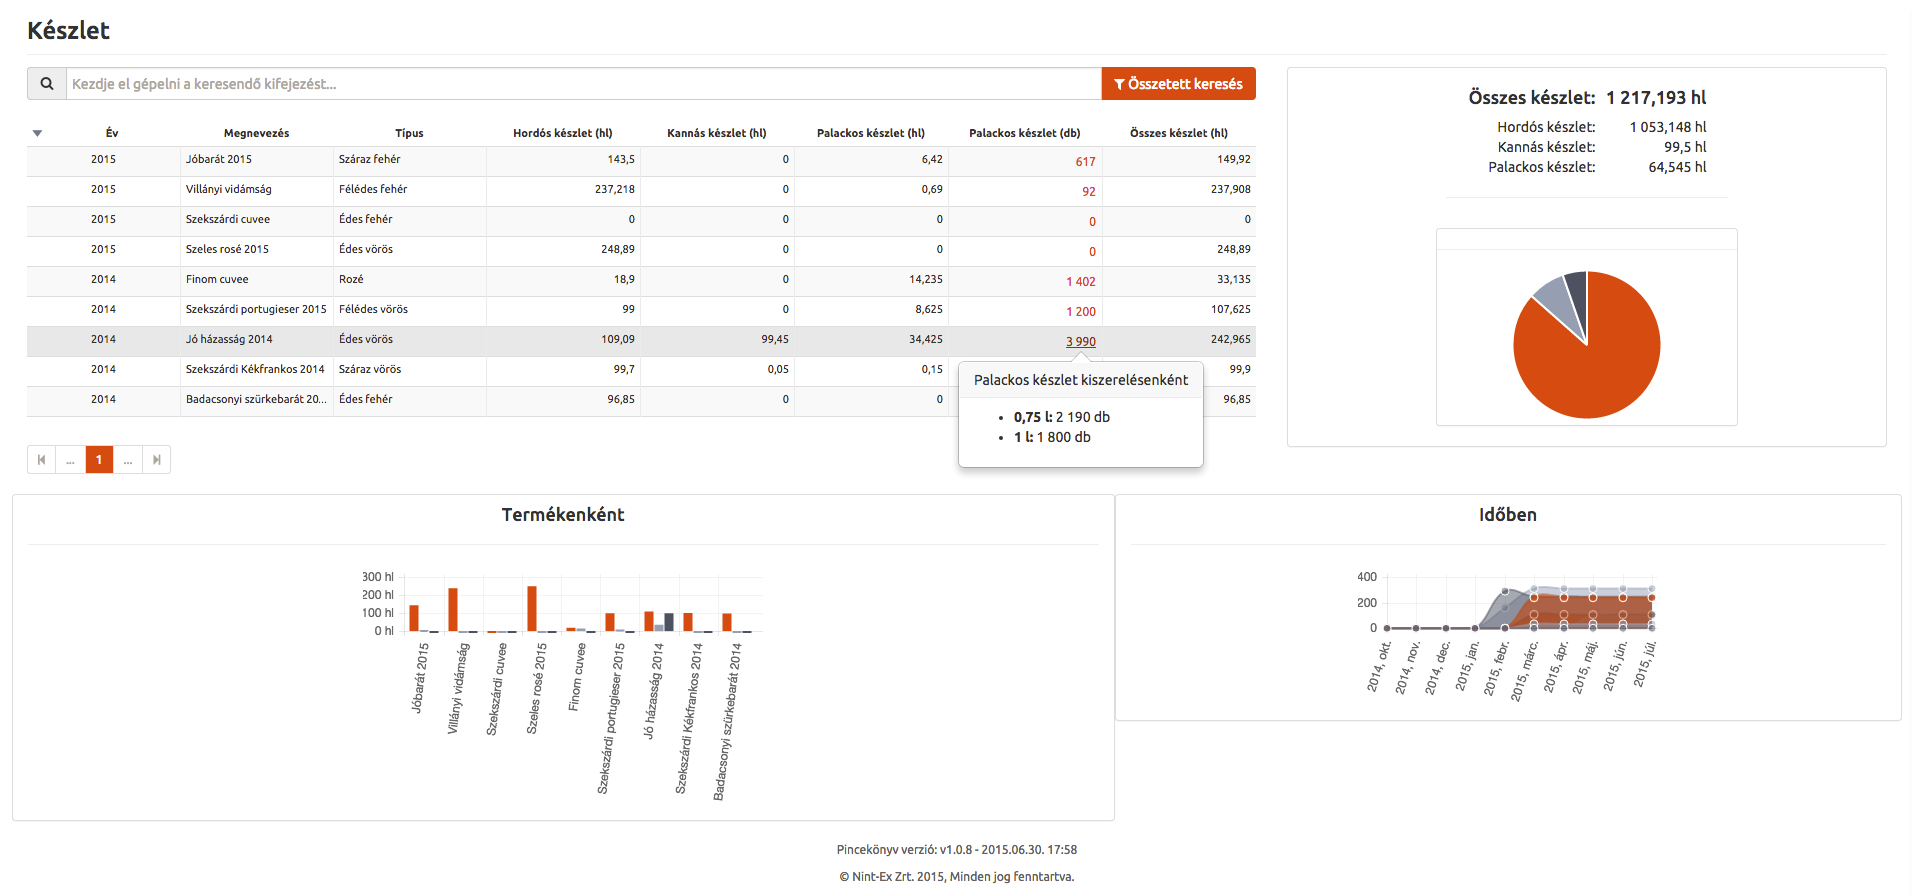Click previous pages ellipsis in pagination
Screen dimensions: 1912x895
(70, 460)
